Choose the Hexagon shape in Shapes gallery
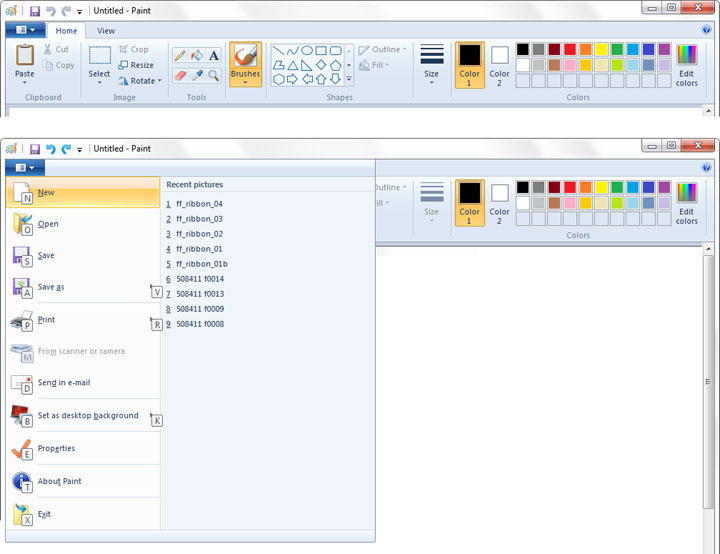Viewport: 720px width, 554px height. [x=278, y=79]
